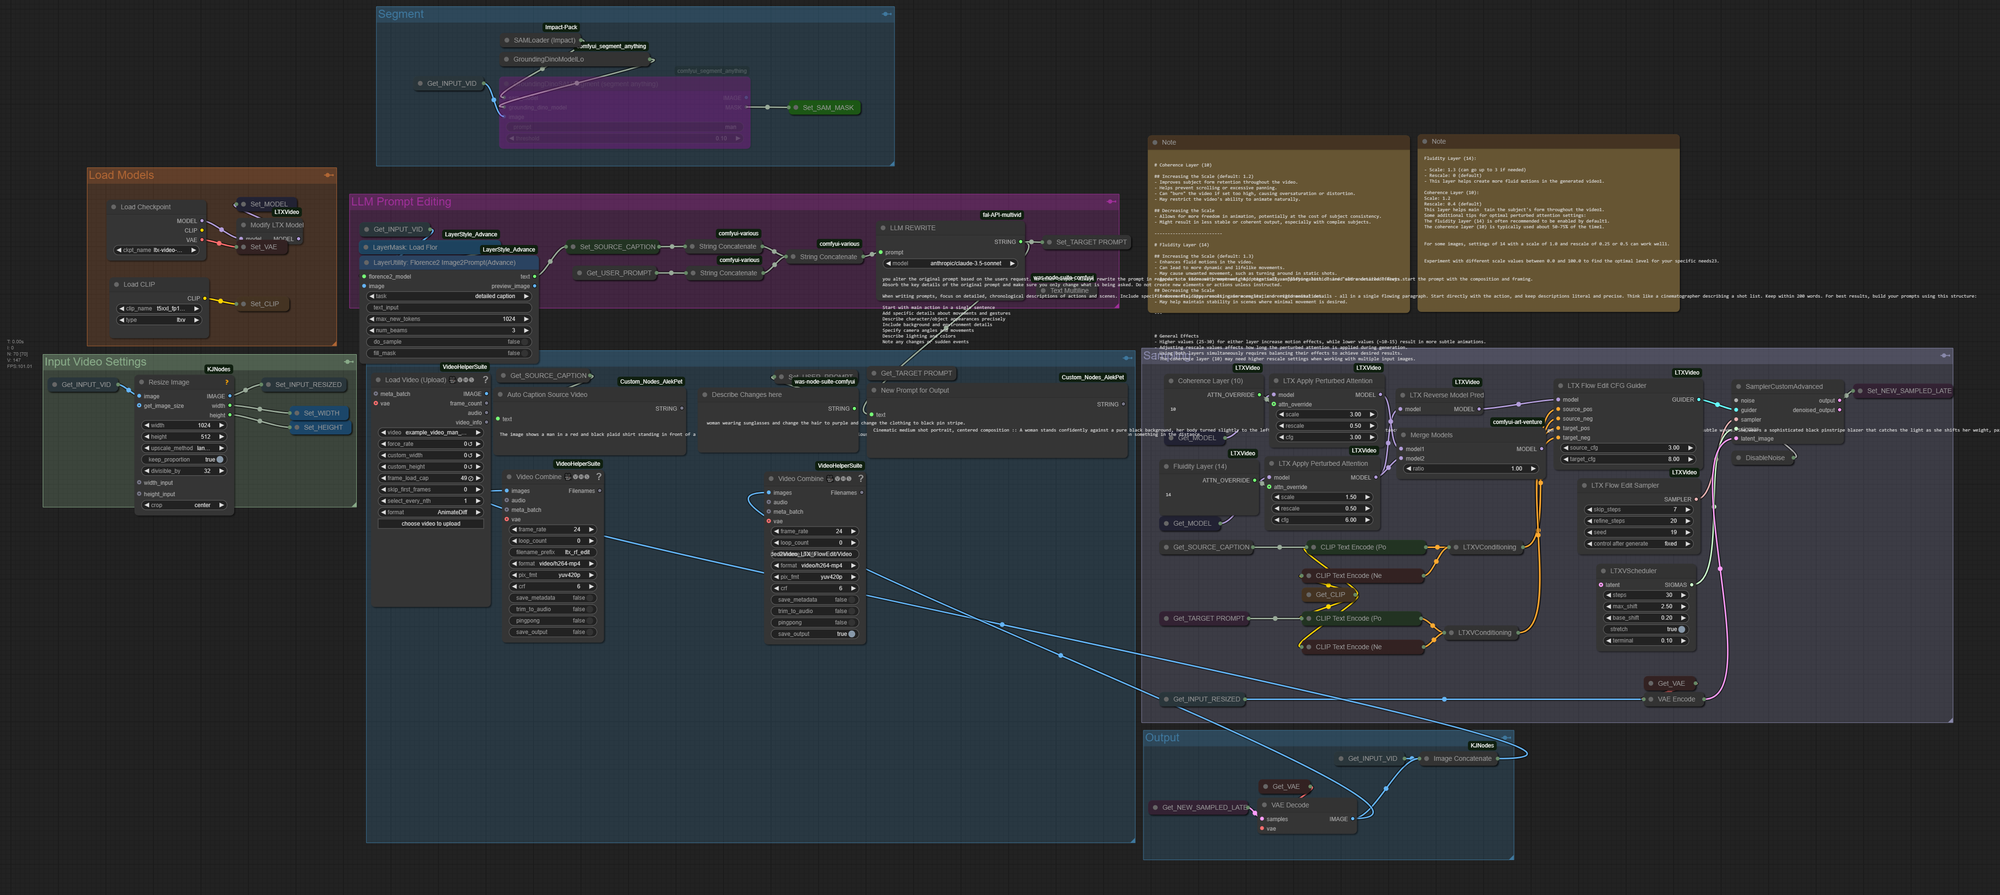This screenshot has height=895, width=2000.
Task: Select the Set_NEW_SAMPLED_LATE node
Action: point(1904,391)
